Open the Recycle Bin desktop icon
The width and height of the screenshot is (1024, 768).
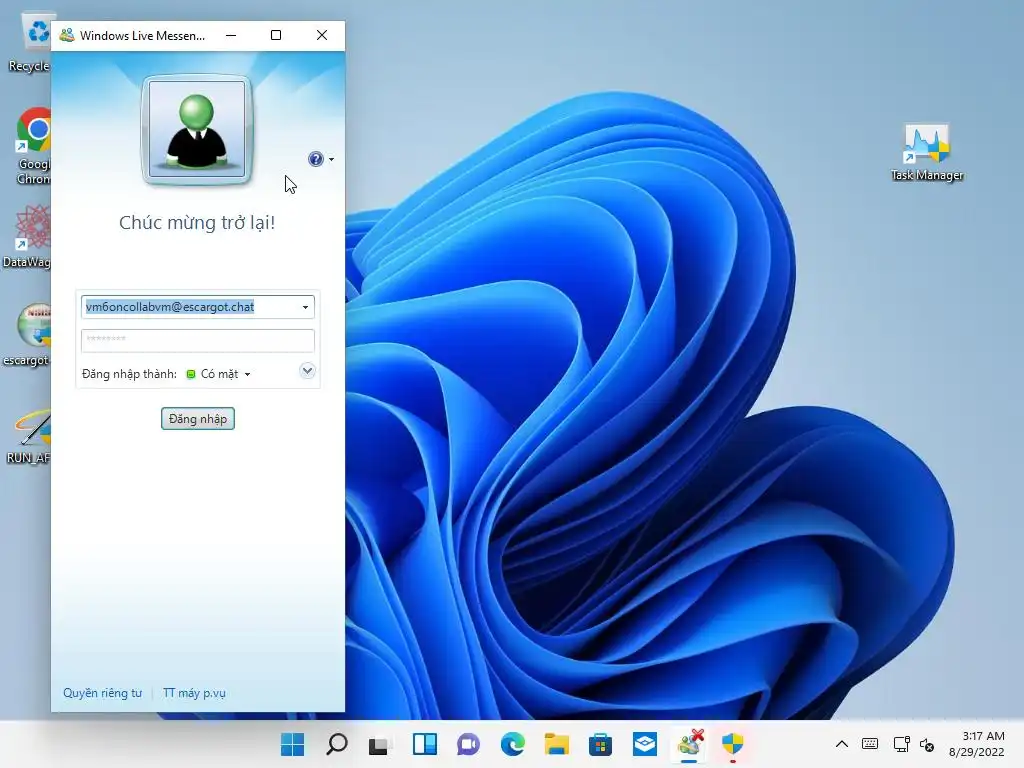[x=29, y=44]
